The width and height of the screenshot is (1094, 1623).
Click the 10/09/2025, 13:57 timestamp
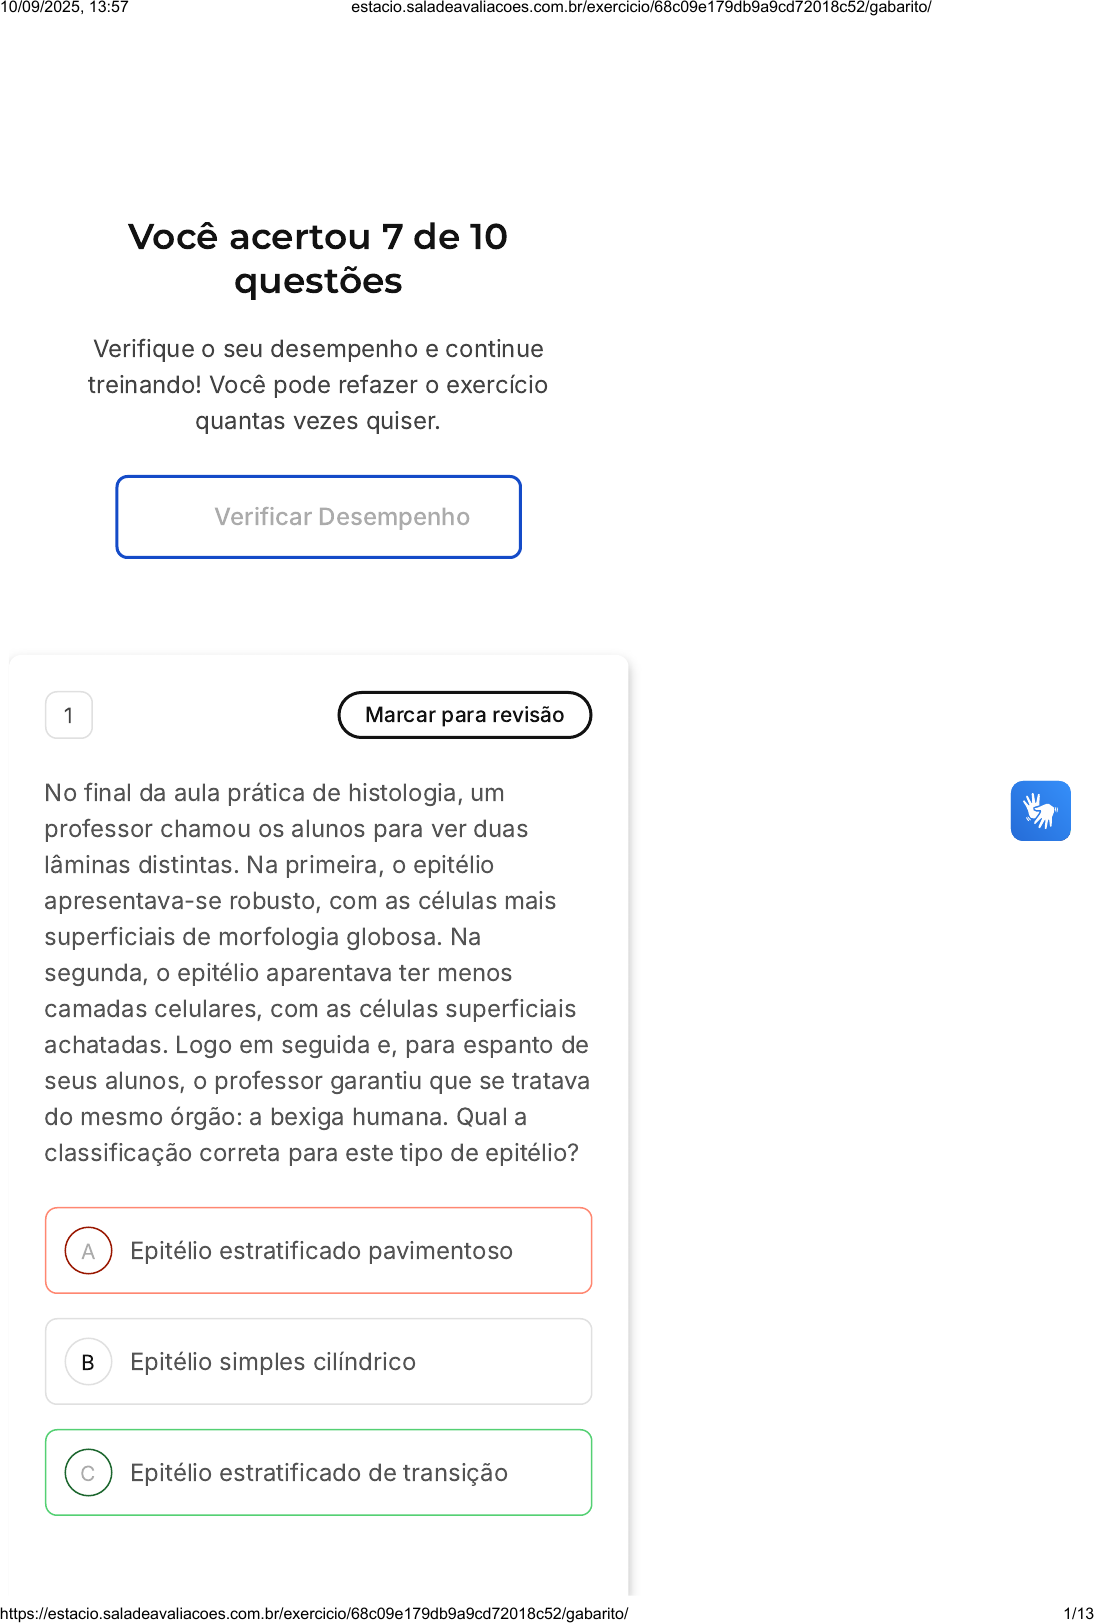pyautogui.click(x=65, y=7)
